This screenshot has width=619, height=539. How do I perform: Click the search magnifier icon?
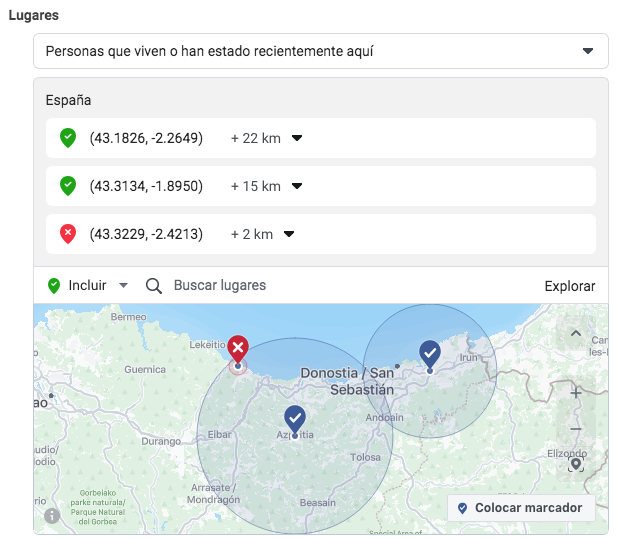point(154,286)
